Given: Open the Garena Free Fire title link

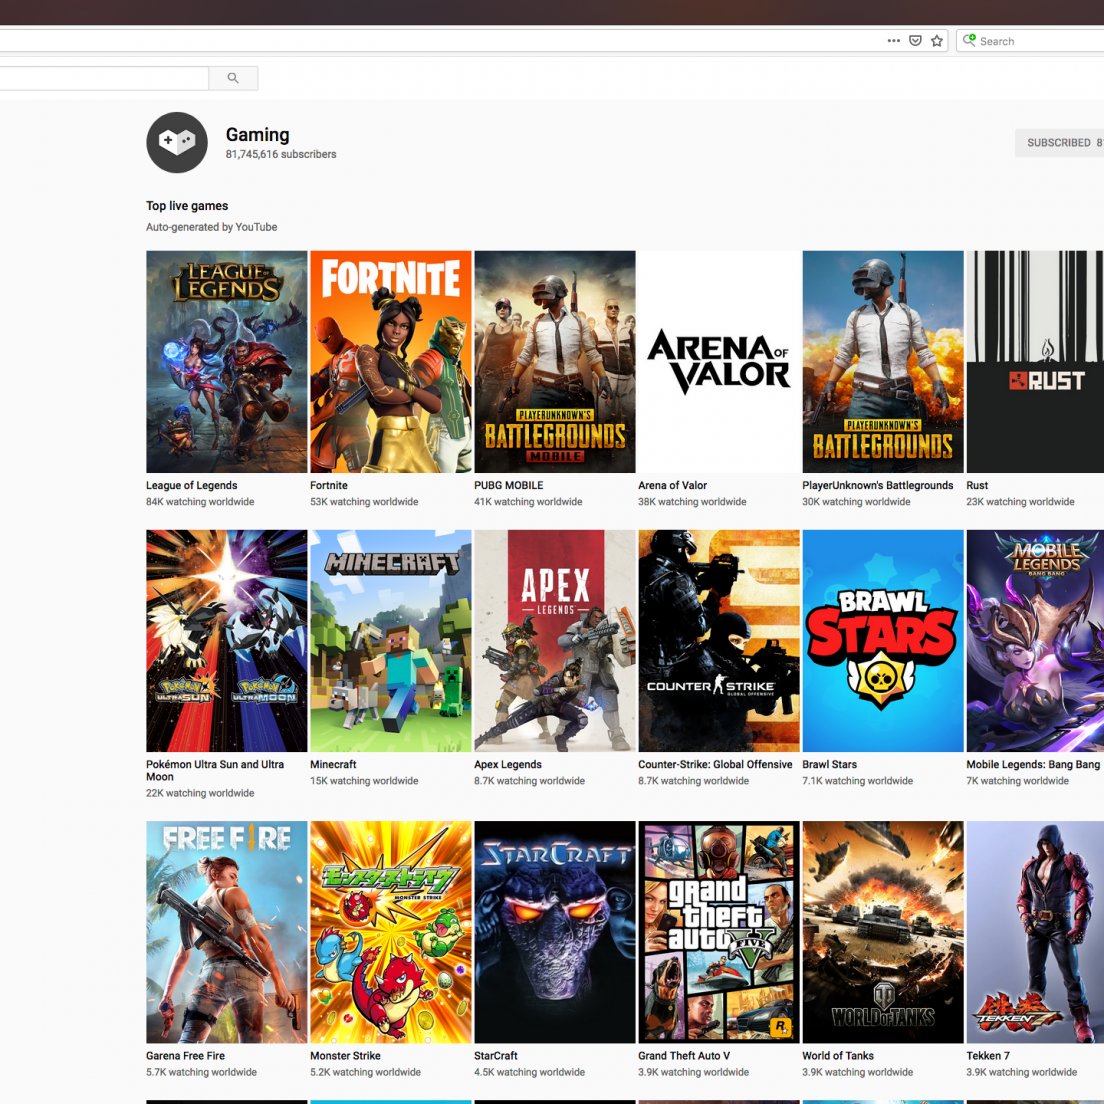Looking at the screenshot, I should click(186, 1055).
